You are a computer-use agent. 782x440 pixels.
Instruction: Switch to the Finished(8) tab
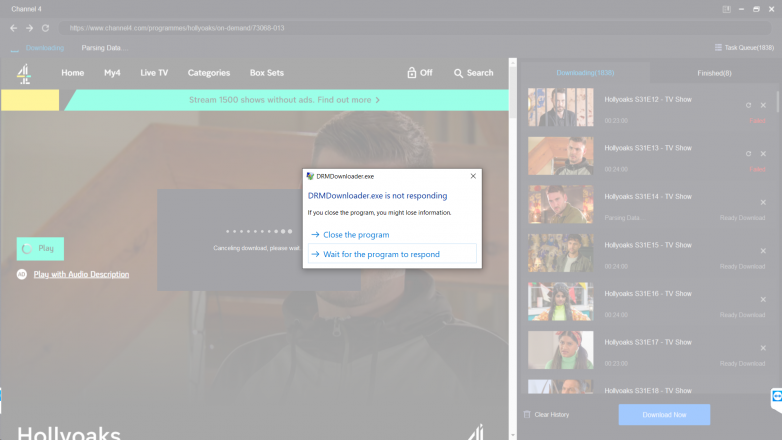click(x=714, y=73)
